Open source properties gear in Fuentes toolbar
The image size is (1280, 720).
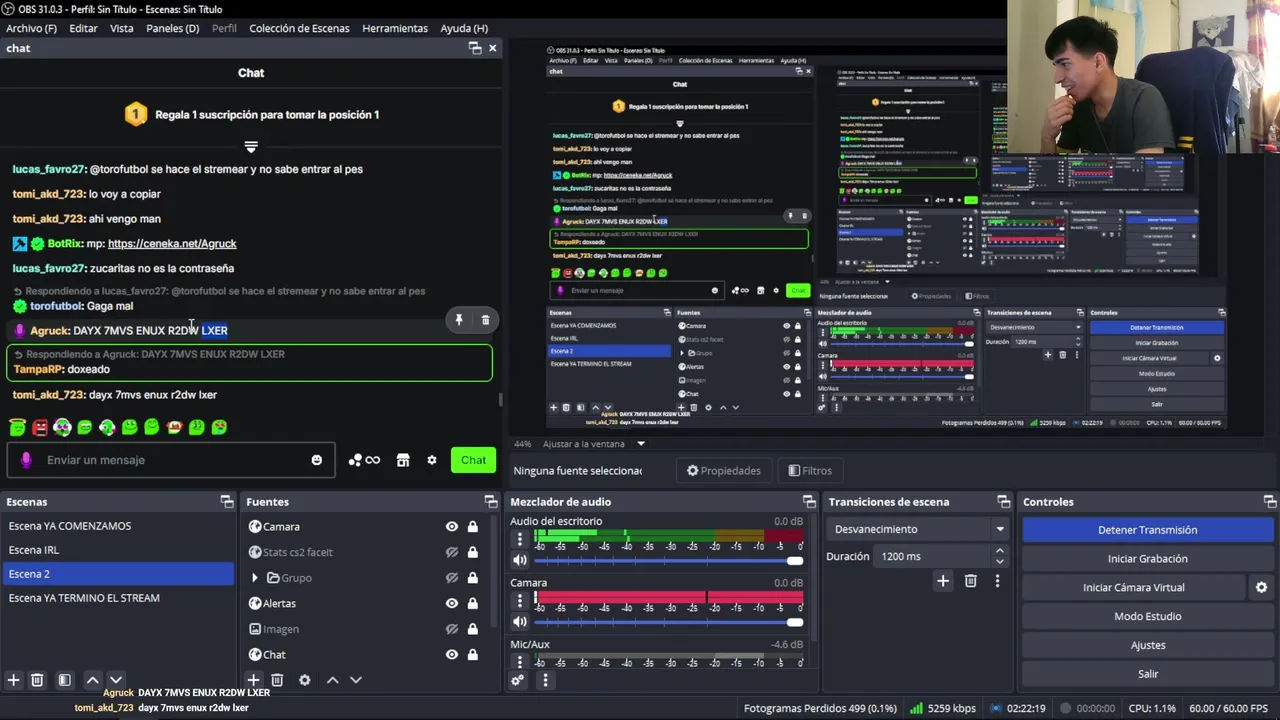click(x=305, y=680)
